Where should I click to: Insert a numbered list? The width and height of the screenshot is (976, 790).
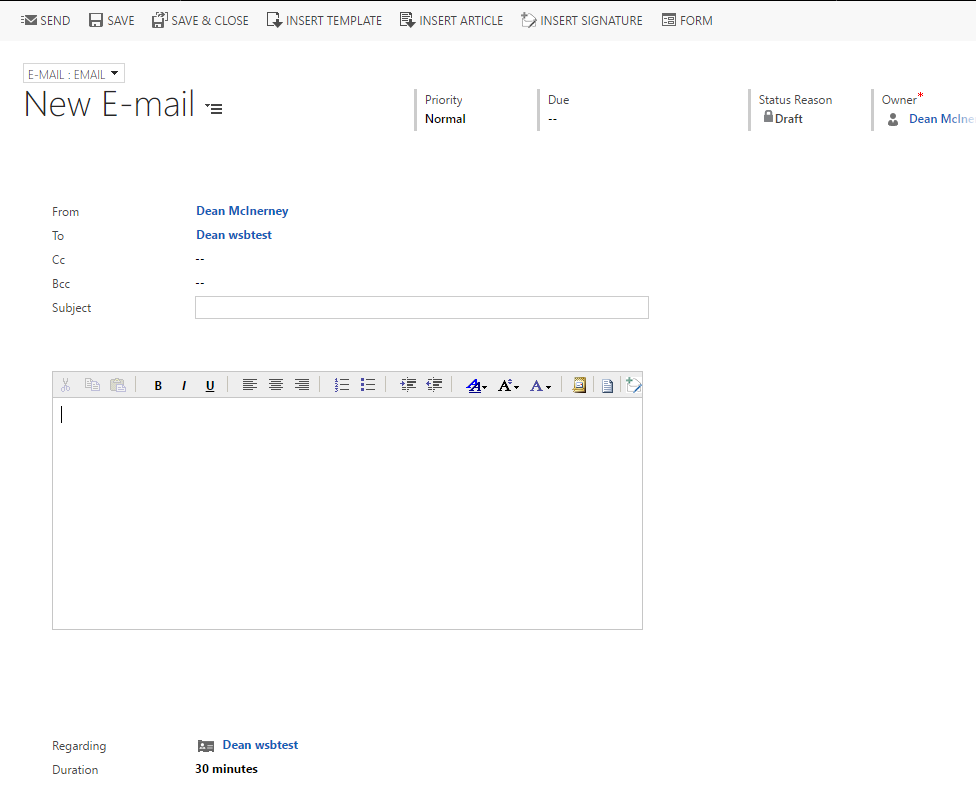[x=342, y=385]
